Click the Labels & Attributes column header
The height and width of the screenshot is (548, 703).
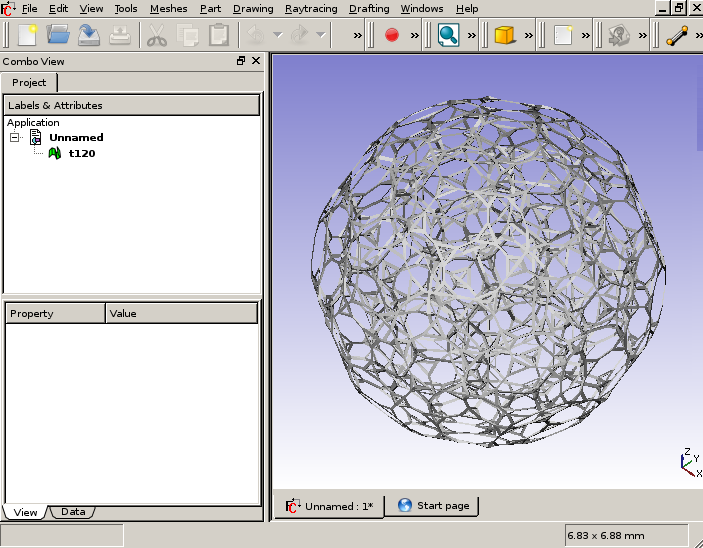pyautogui.click(x=131, y=105)
